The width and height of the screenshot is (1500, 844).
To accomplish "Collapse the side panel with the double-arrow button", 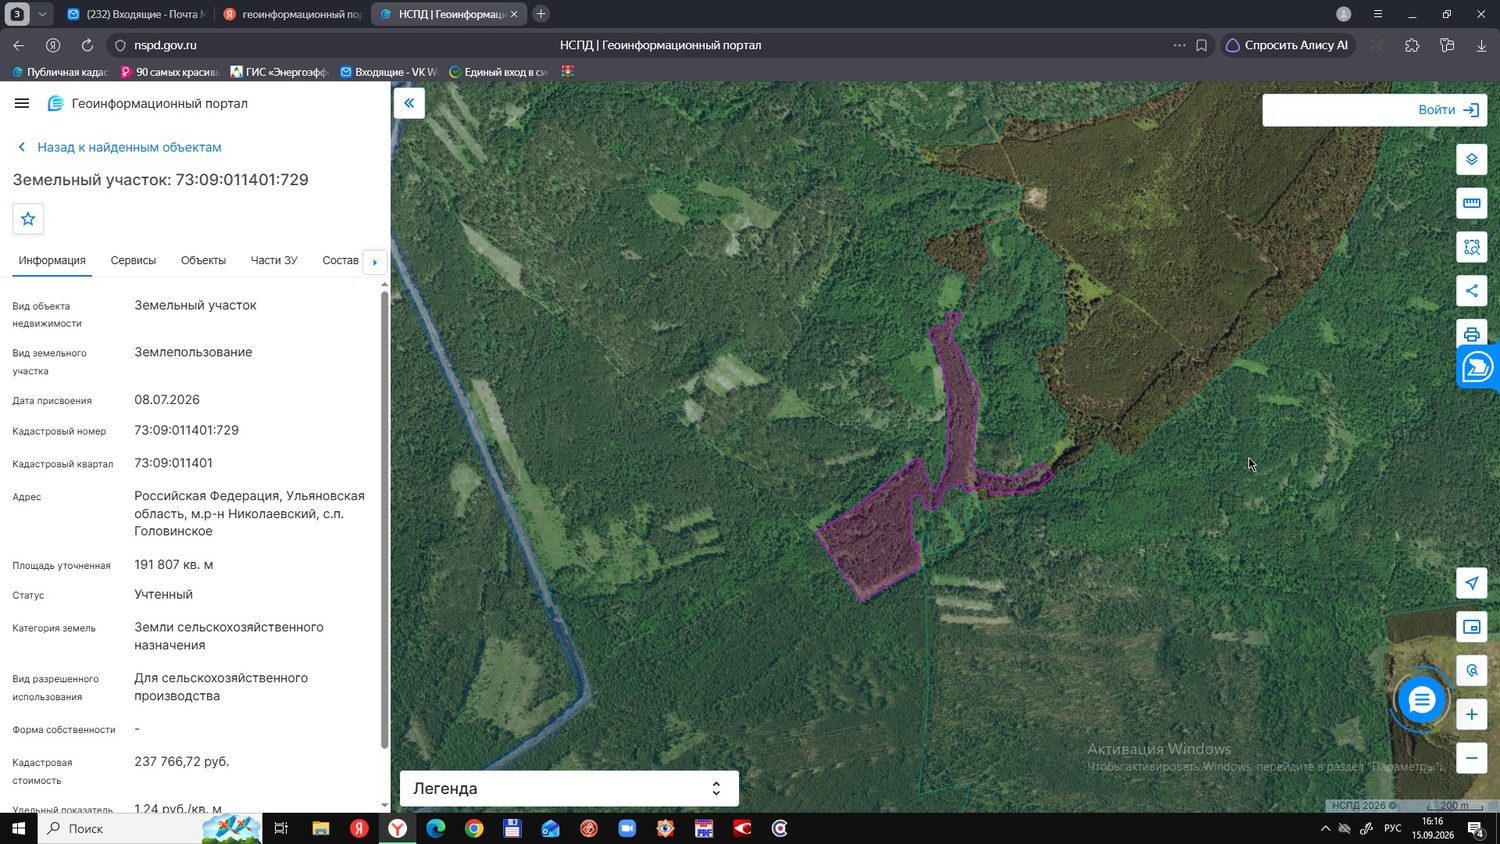I will [x=409, y=103].
